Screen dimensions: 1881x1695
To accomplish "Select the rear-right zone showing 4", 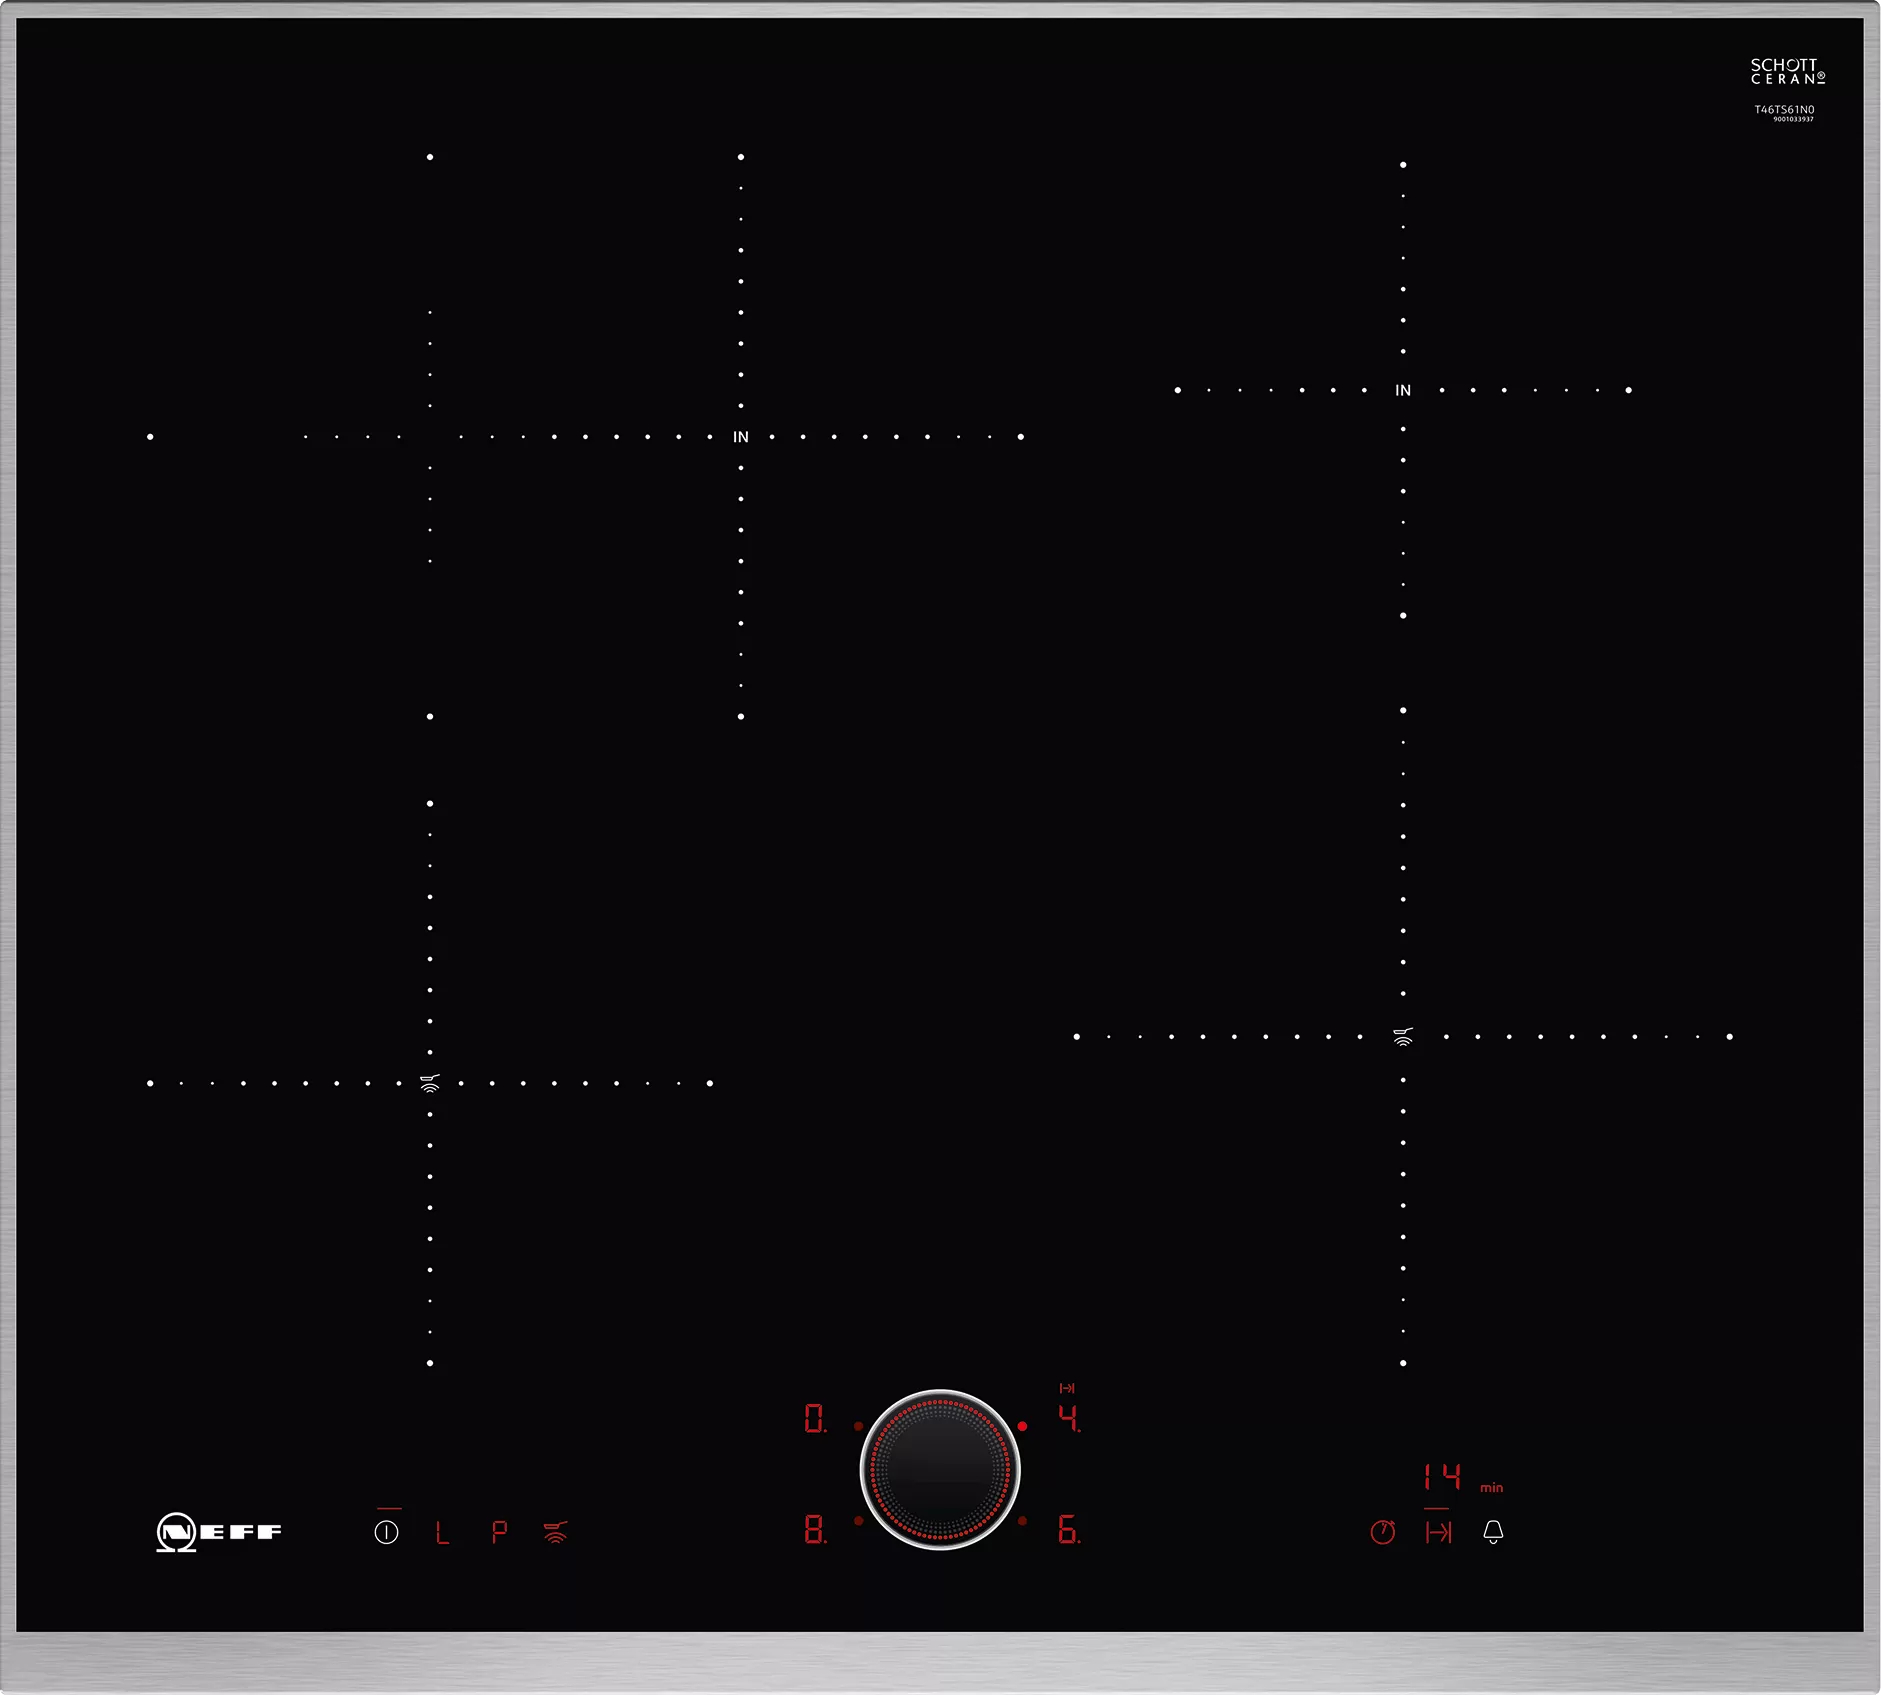I will 1069,1418.
